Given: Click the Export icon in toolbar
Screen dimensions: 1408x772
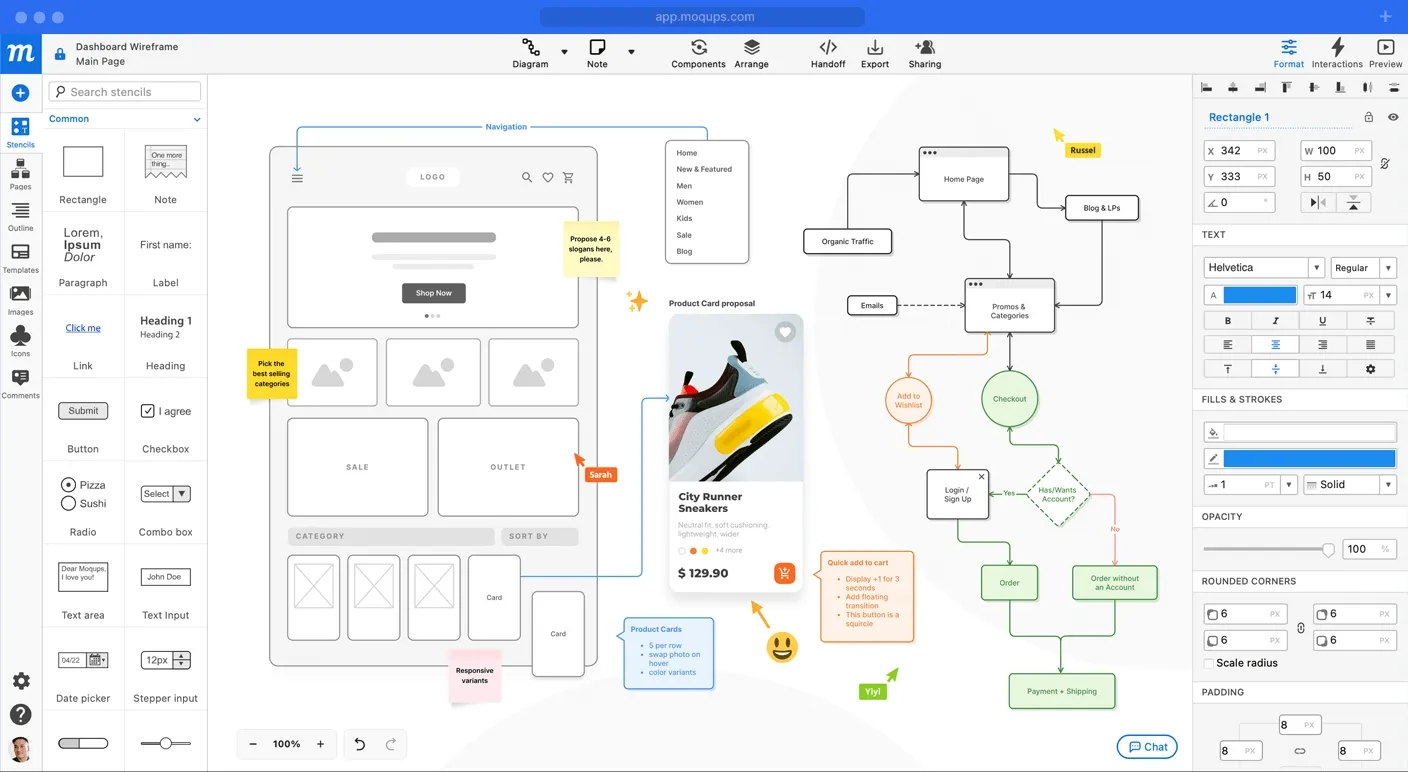Looking at the screenshot, I should point(874,54).
